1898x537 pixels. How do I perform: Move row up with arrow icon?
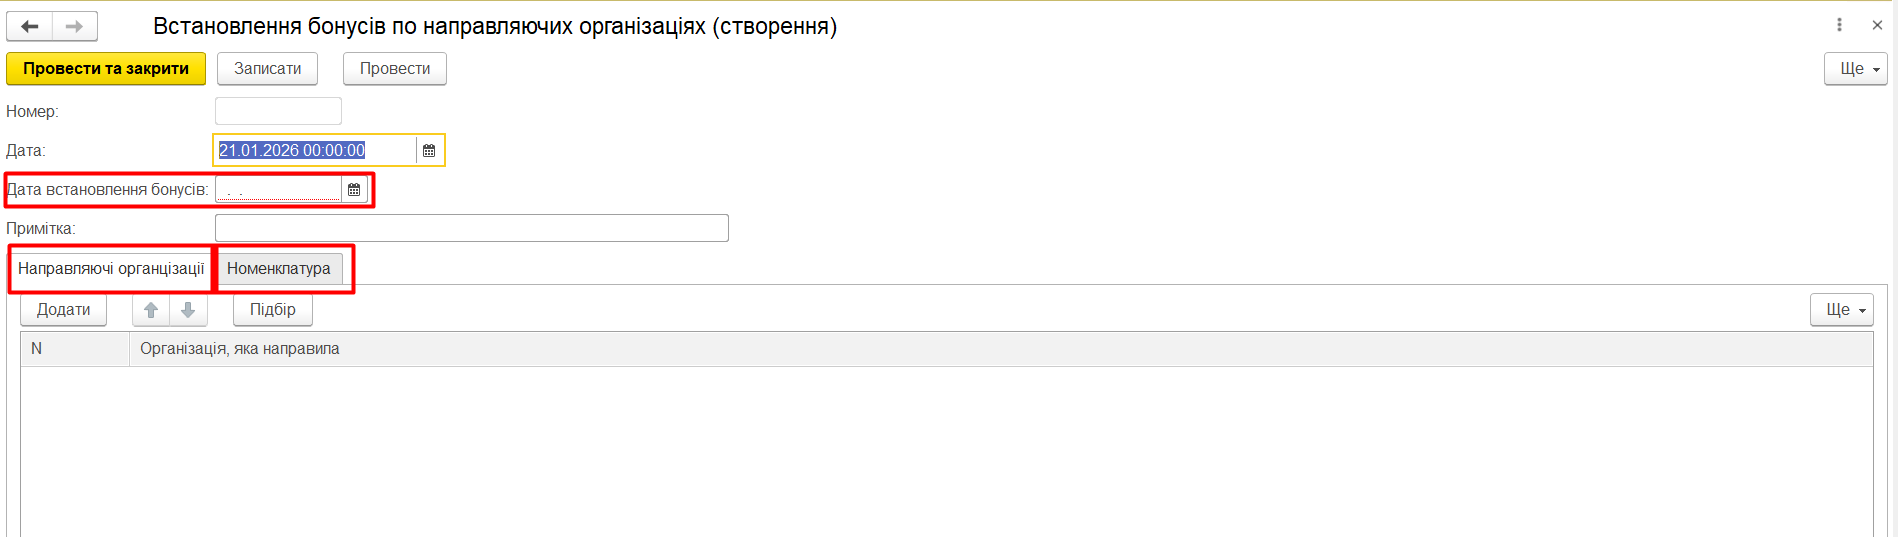(x=151, y=310)
